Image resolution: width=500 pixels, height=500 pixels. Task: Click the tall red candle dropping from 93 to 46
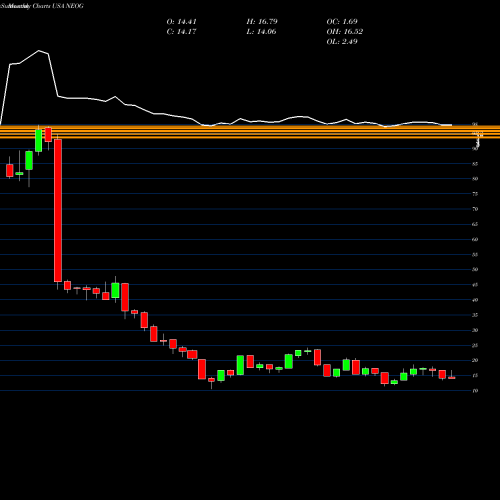point(58,211)
